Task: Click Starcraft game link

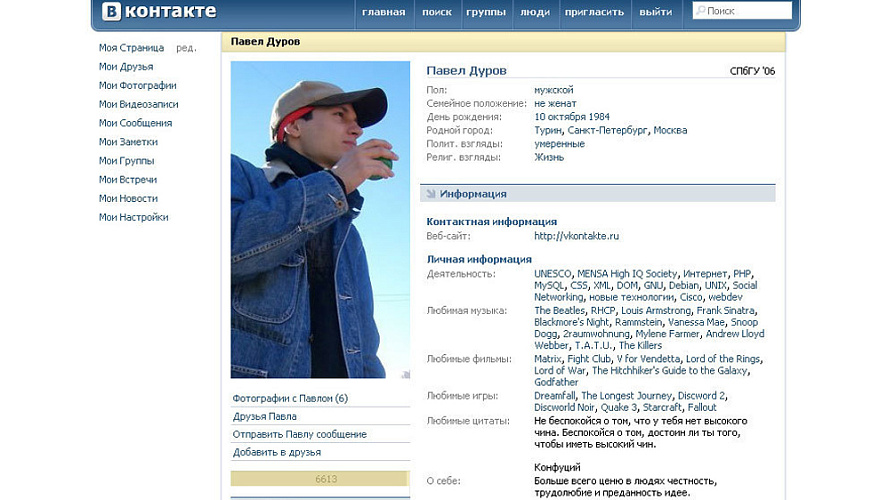Action: [x=662, y=407]
